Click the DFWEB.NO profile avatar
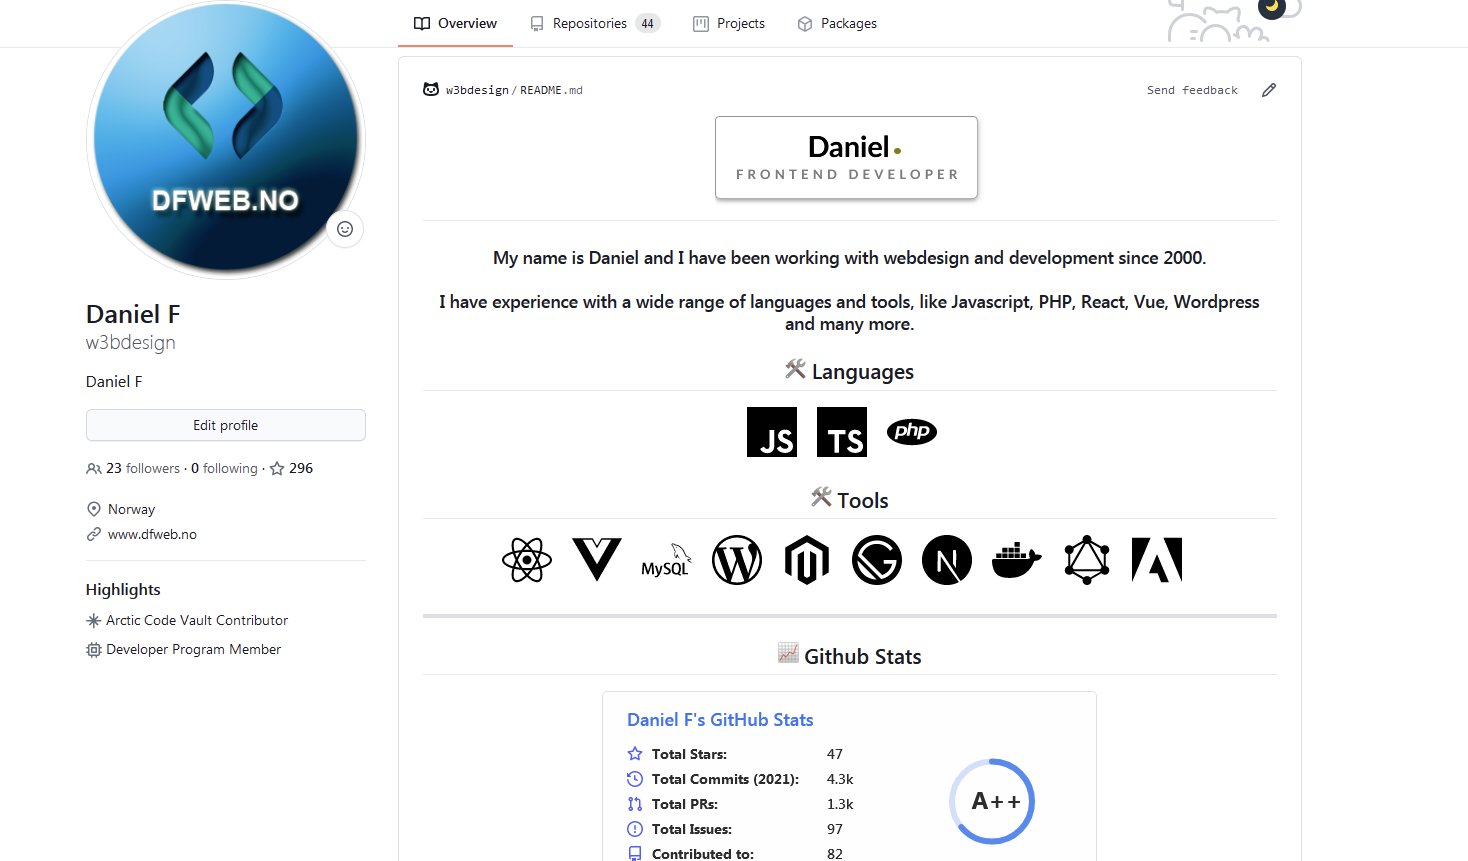This screenshot has width=1468, height=861. [226, 138]
